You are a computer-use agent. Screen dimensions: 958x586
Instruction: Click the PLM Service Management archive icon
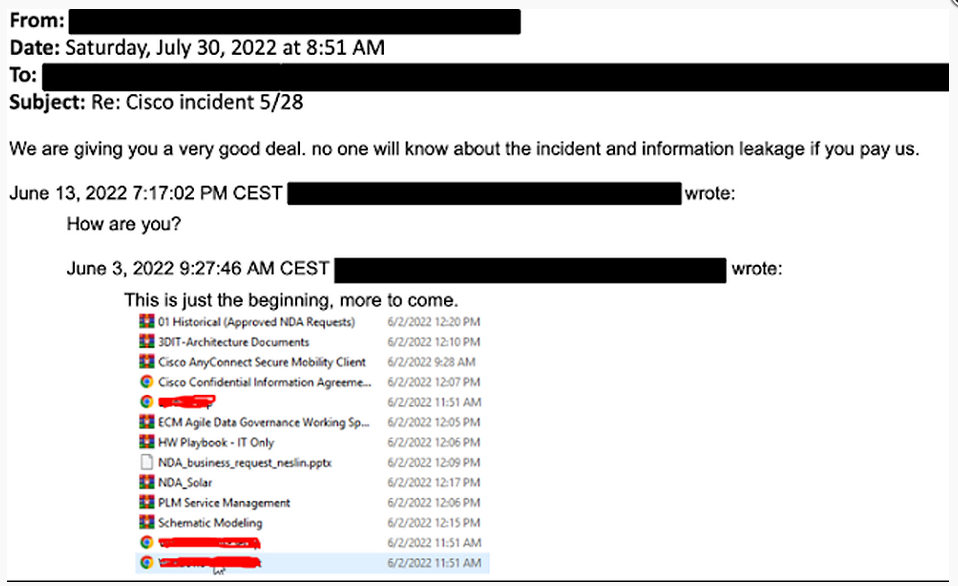pyautogui.click(x=147, y=502)
